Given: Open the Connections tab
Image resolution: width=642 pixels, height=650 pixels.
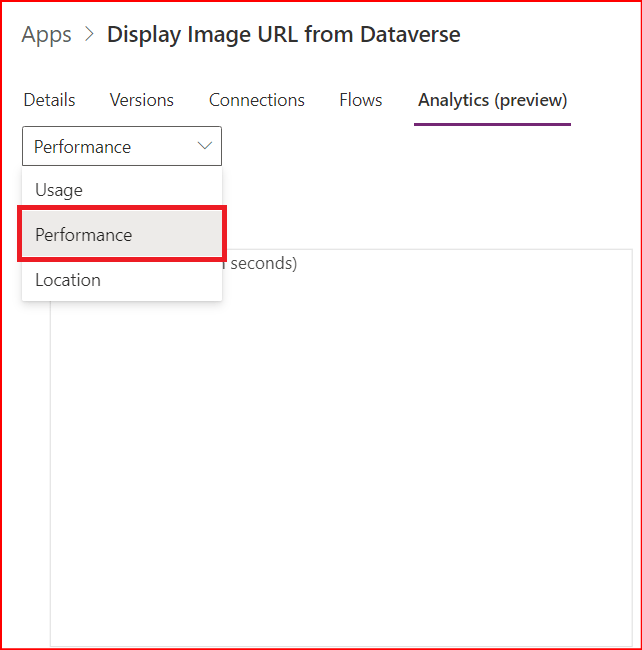Looking at the screenshot, I should 256,100.
